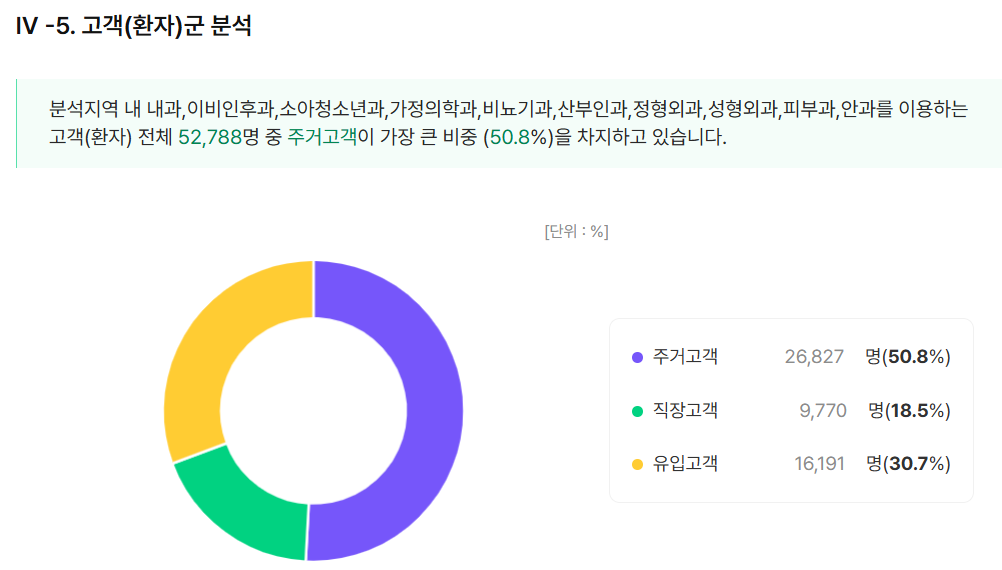Click the [단위 : %] unit label
1002x570 pixels.
click(x=576, y=232)
